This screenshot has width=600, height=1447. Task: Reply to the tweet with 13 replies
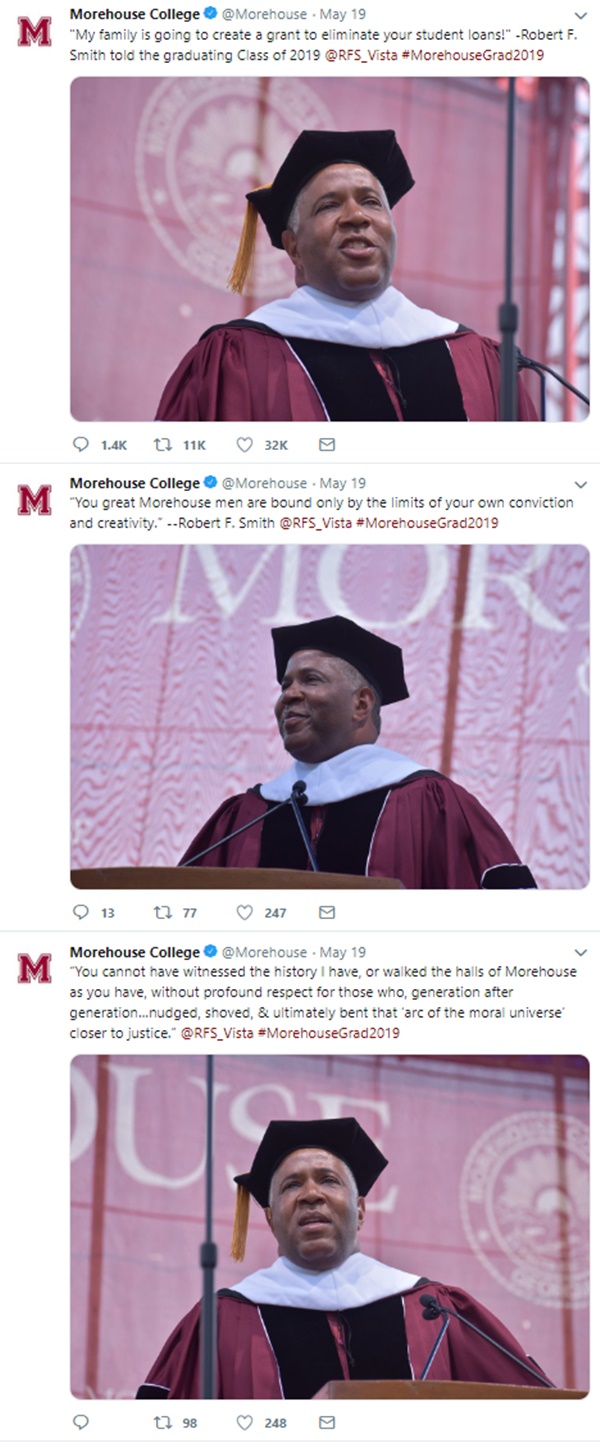click(x=82, y=912)
